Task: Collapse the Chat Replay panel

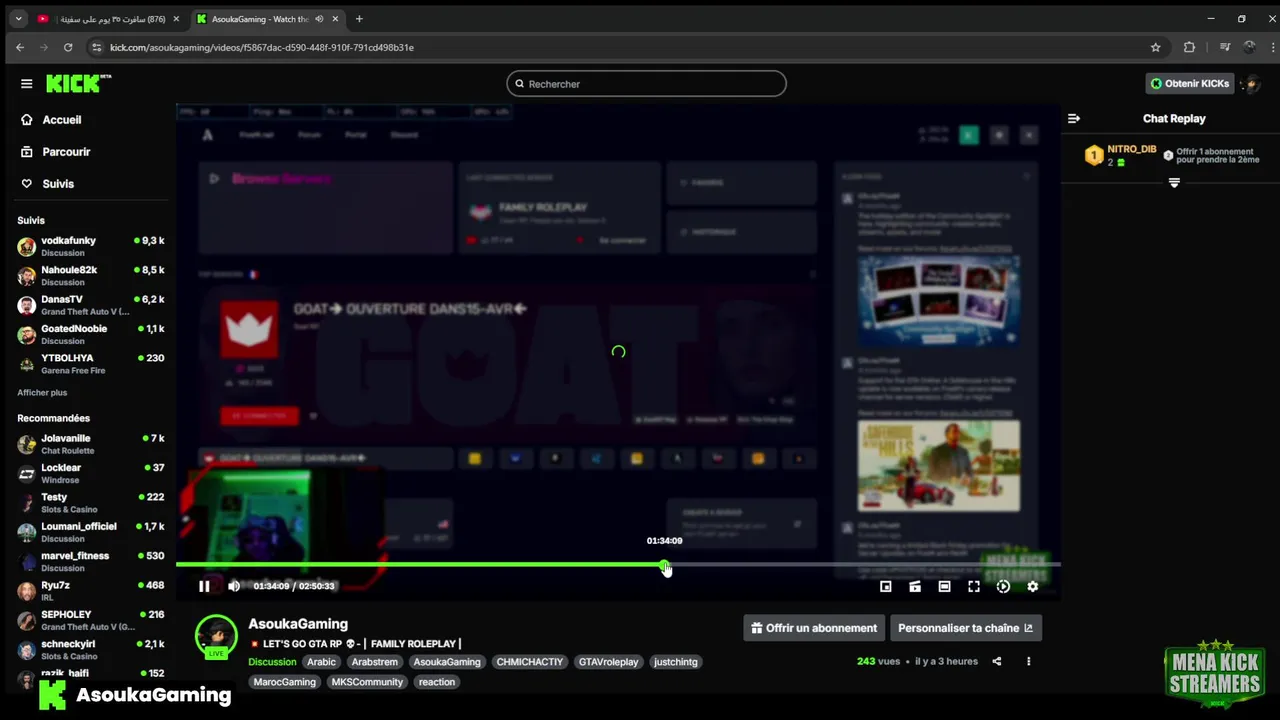Action: coord(1073,118)
